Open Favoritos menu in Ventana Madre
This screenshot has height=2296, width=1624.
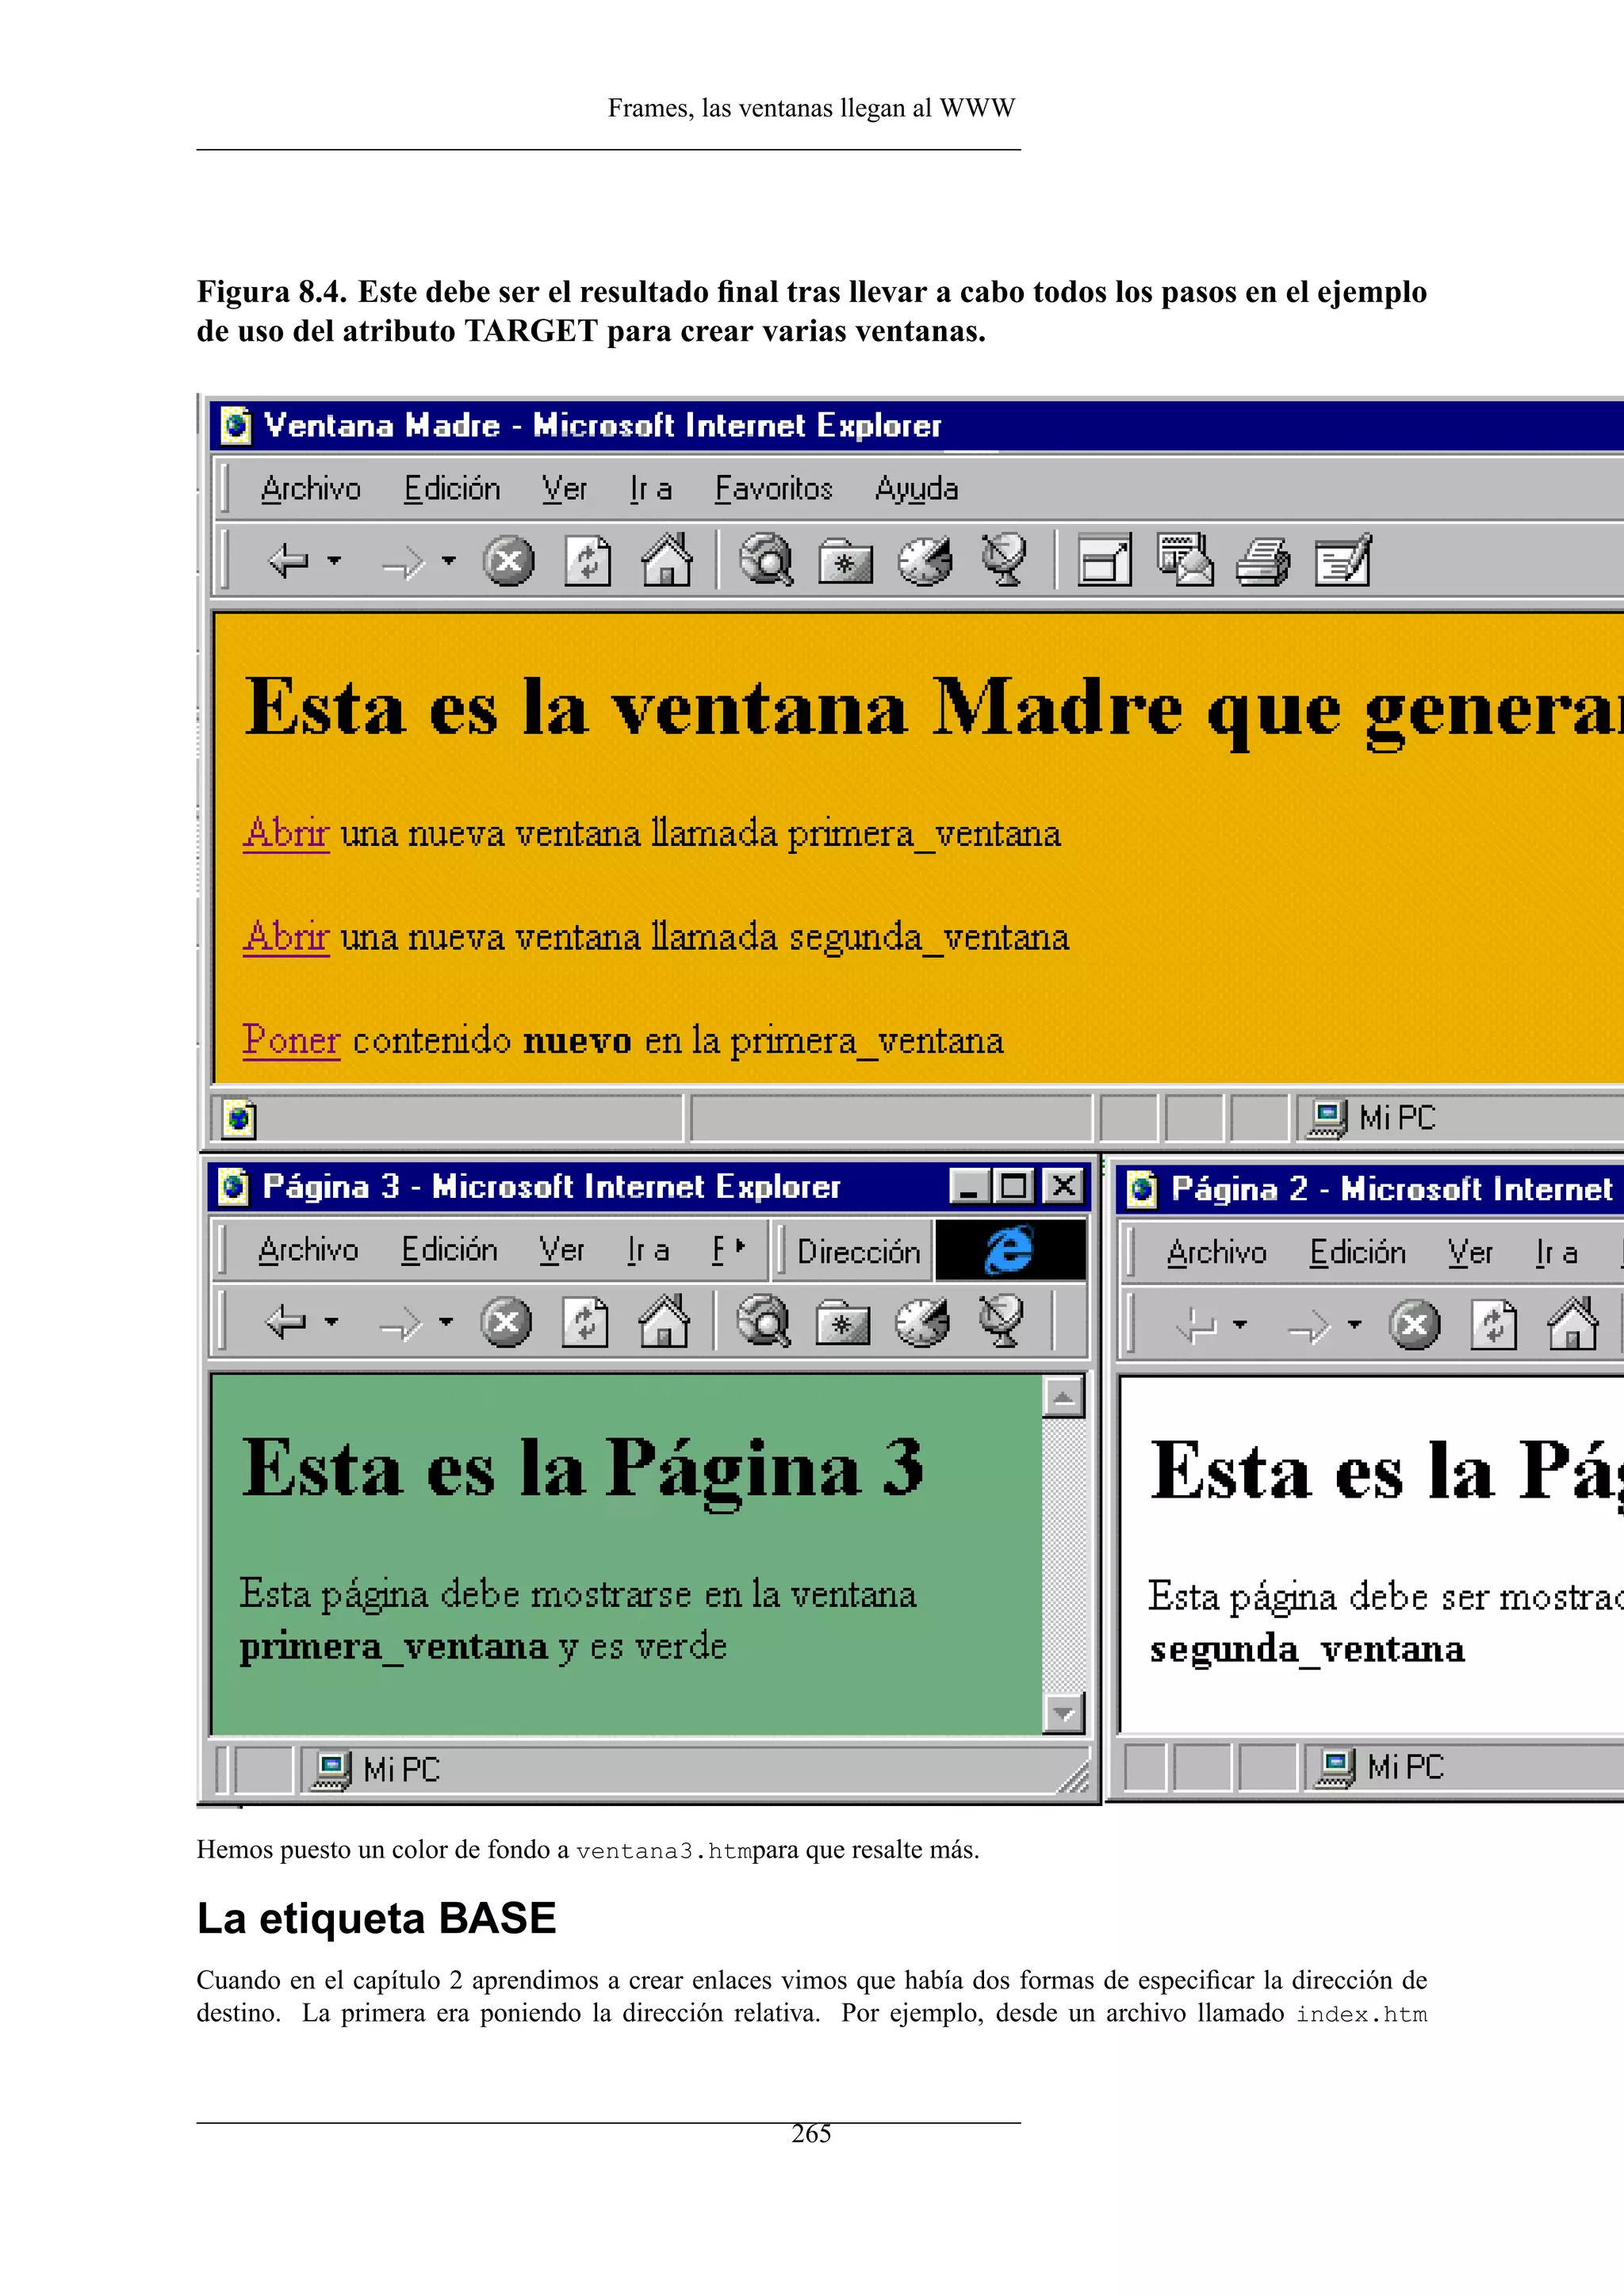(x=773, y=489)
